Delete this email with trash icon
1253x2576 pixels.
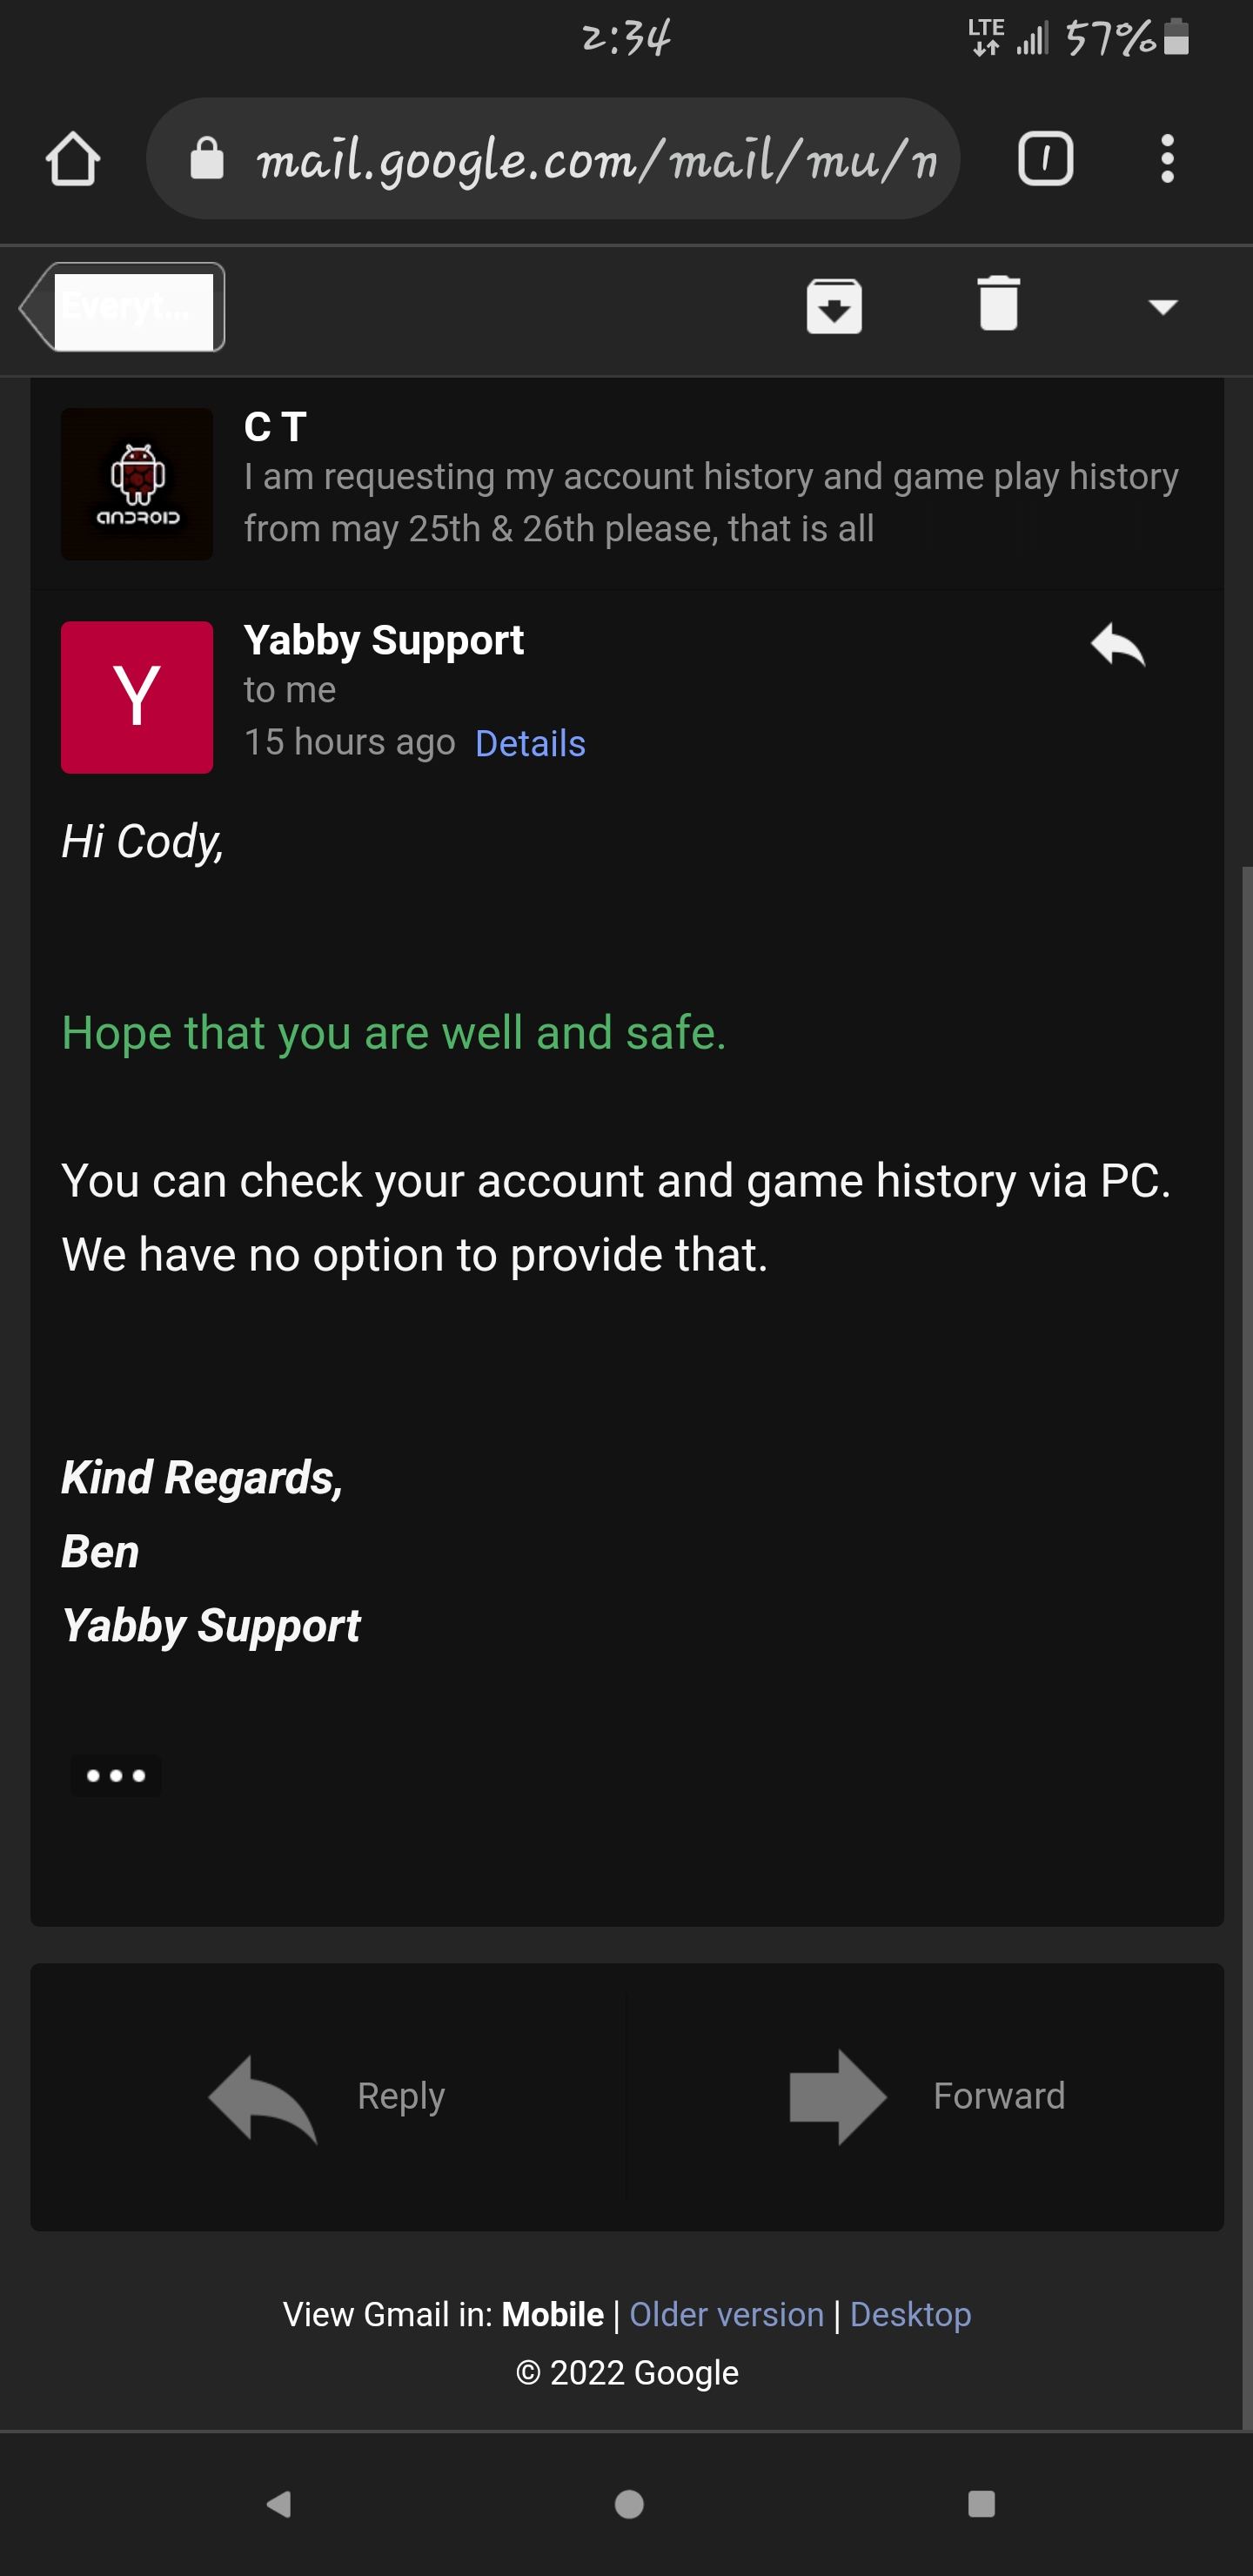tap(998, 304)
